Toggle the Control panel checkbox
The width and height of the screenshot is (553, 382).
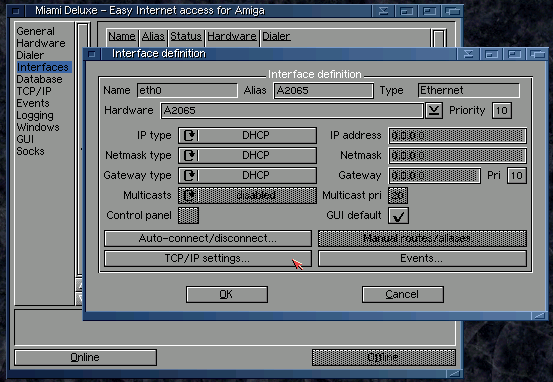pos(188,216)
